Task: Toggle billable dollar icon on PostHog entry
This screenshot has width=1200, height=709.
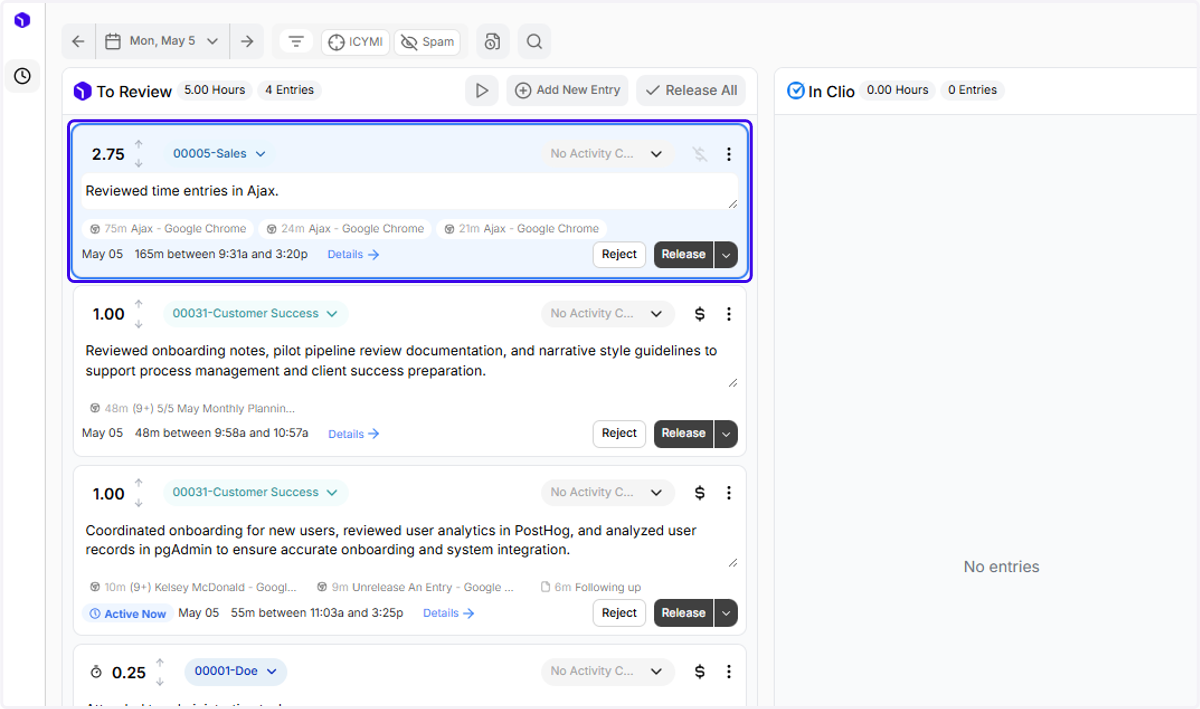Action: [700, 493]
